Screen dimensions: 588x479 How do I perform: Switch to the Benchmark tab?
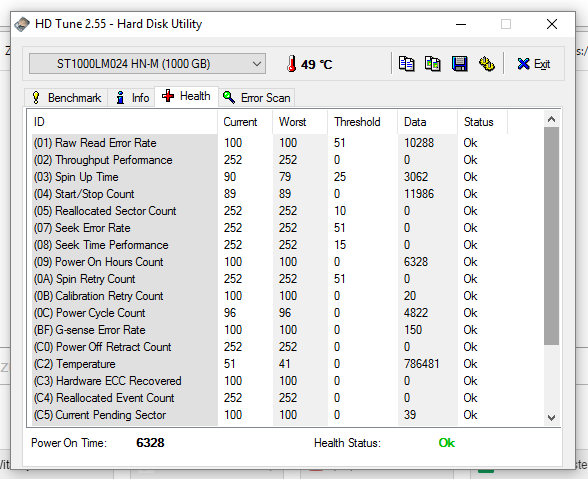pyautogui.click(x=66, y=98)
